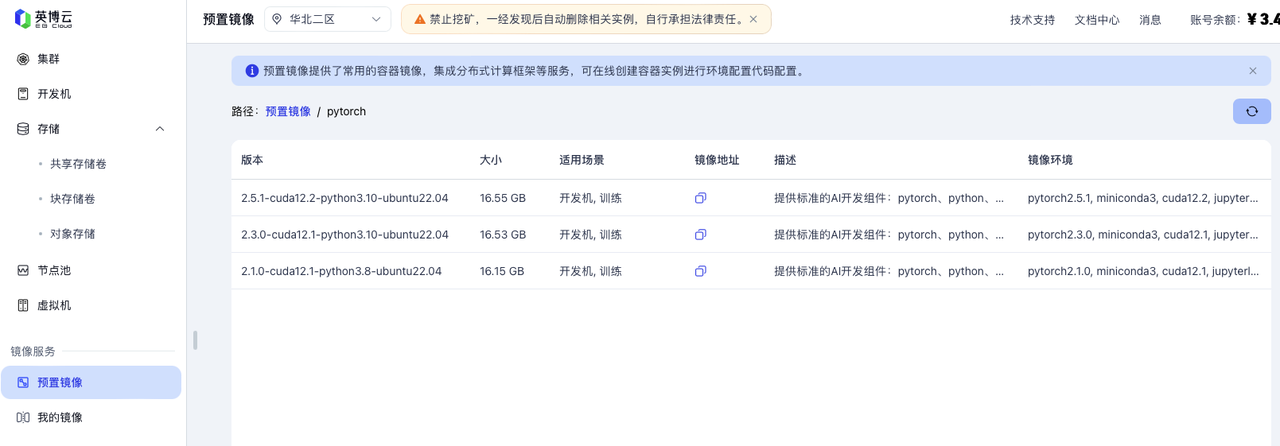Image resolution: width=1280 pixels, height=446 pixels.
Task: Click 预置镜像 breadcrumb link
Action: (288, 112)
